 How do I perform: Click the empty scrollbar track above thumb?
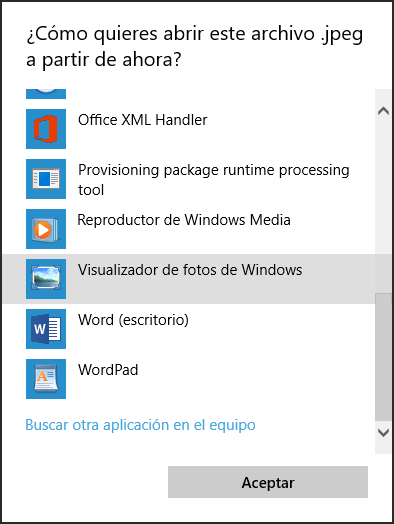[383, 207]
